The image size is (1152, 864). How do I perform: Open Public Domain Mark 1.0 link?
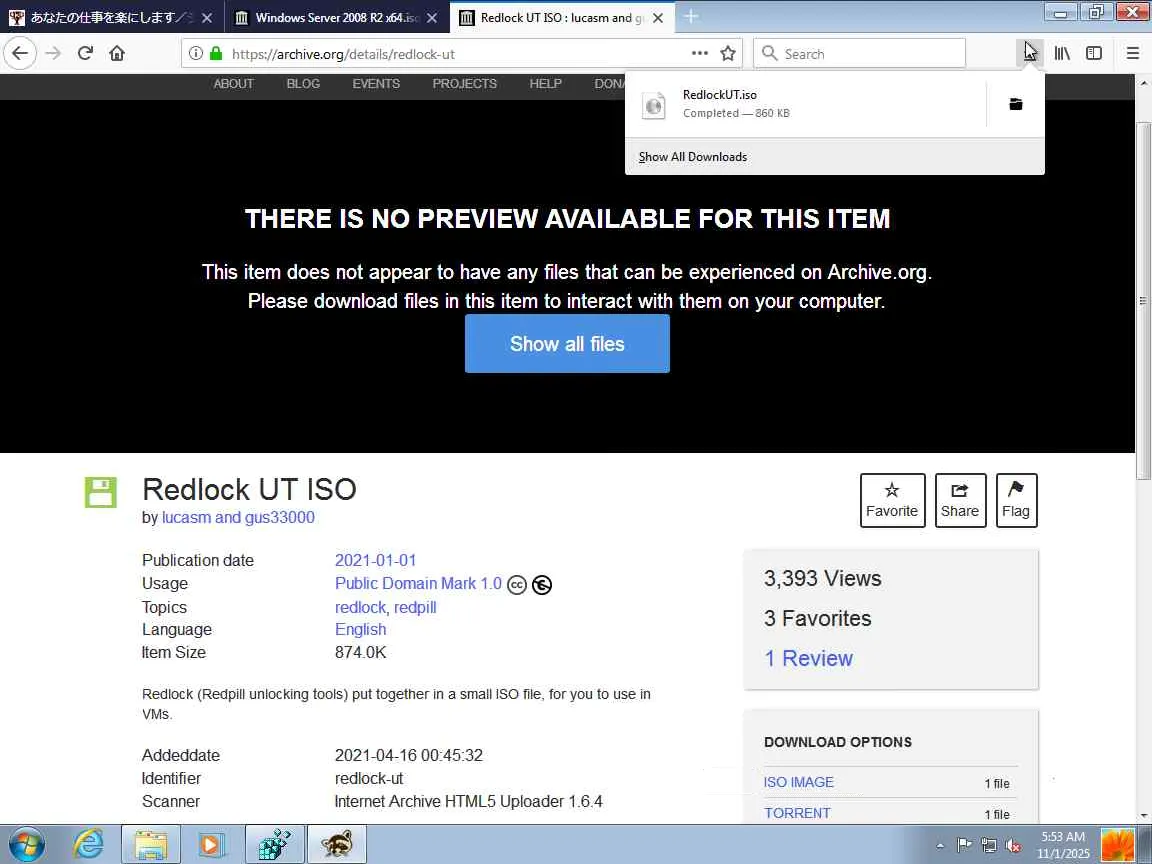418,583
